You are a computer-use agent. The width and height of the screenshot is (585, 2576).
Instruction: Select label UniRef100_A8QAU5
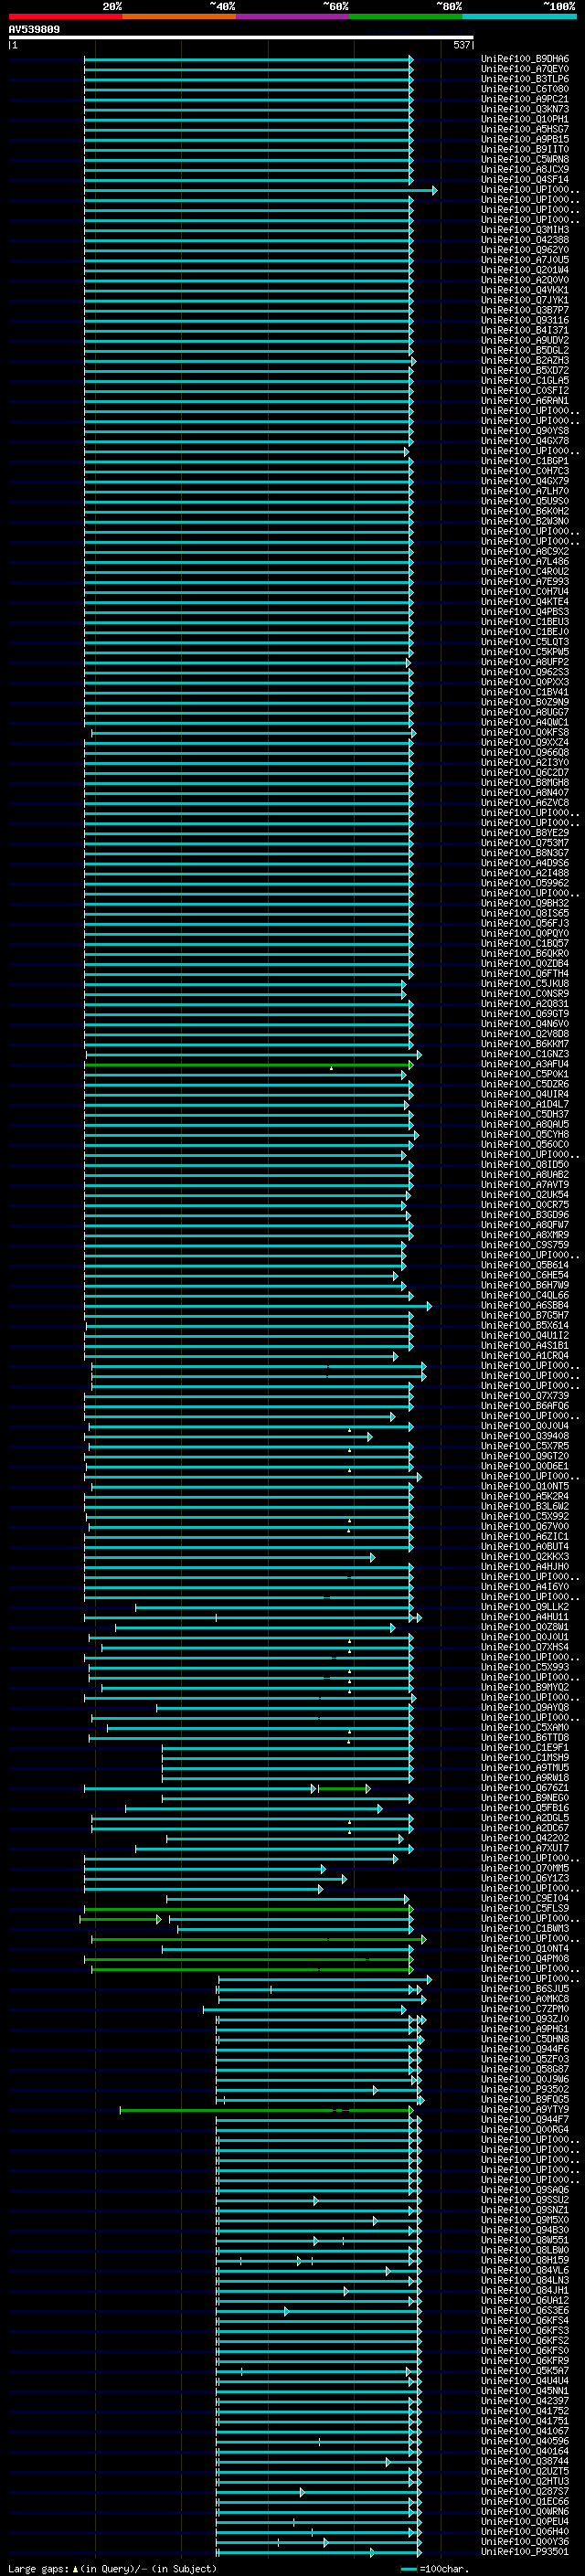coord(525,1124)
